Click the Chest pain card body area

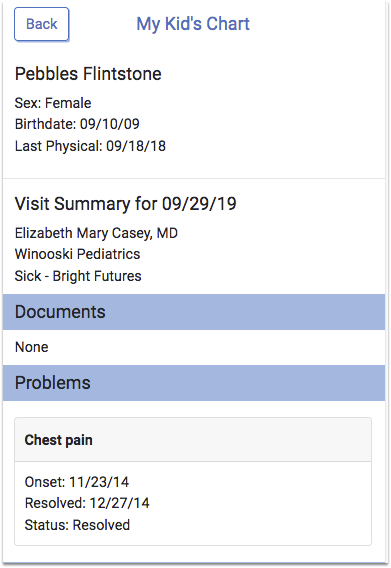193,504
